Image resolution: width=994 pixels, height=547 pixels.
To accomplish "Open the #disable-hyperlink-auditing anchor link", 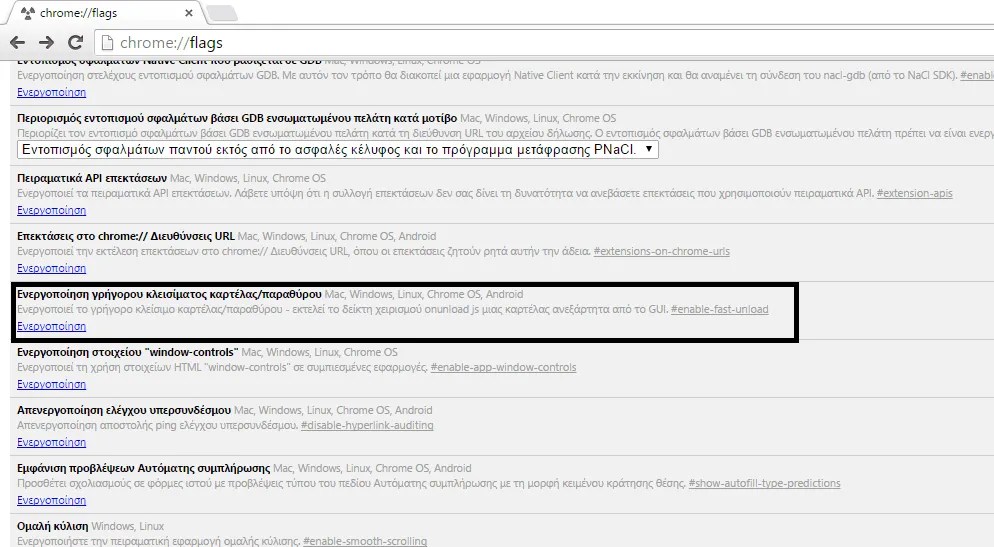I will pos(367,425).
